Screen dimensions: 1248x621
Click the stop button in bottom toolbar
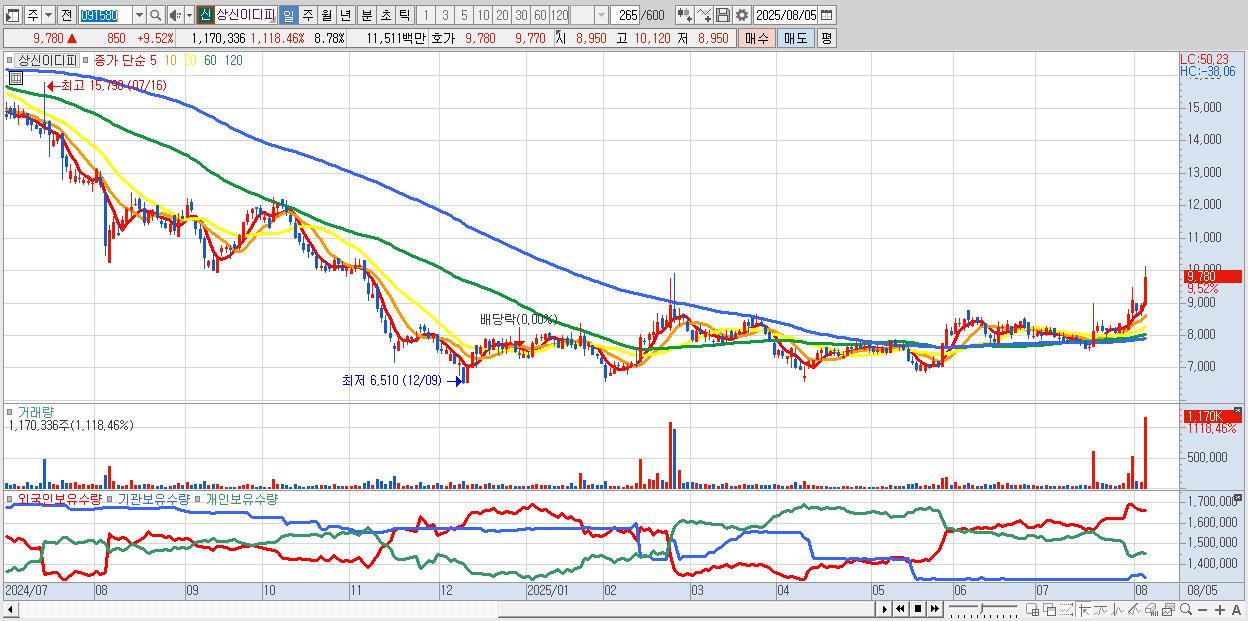tap(918, 609)
